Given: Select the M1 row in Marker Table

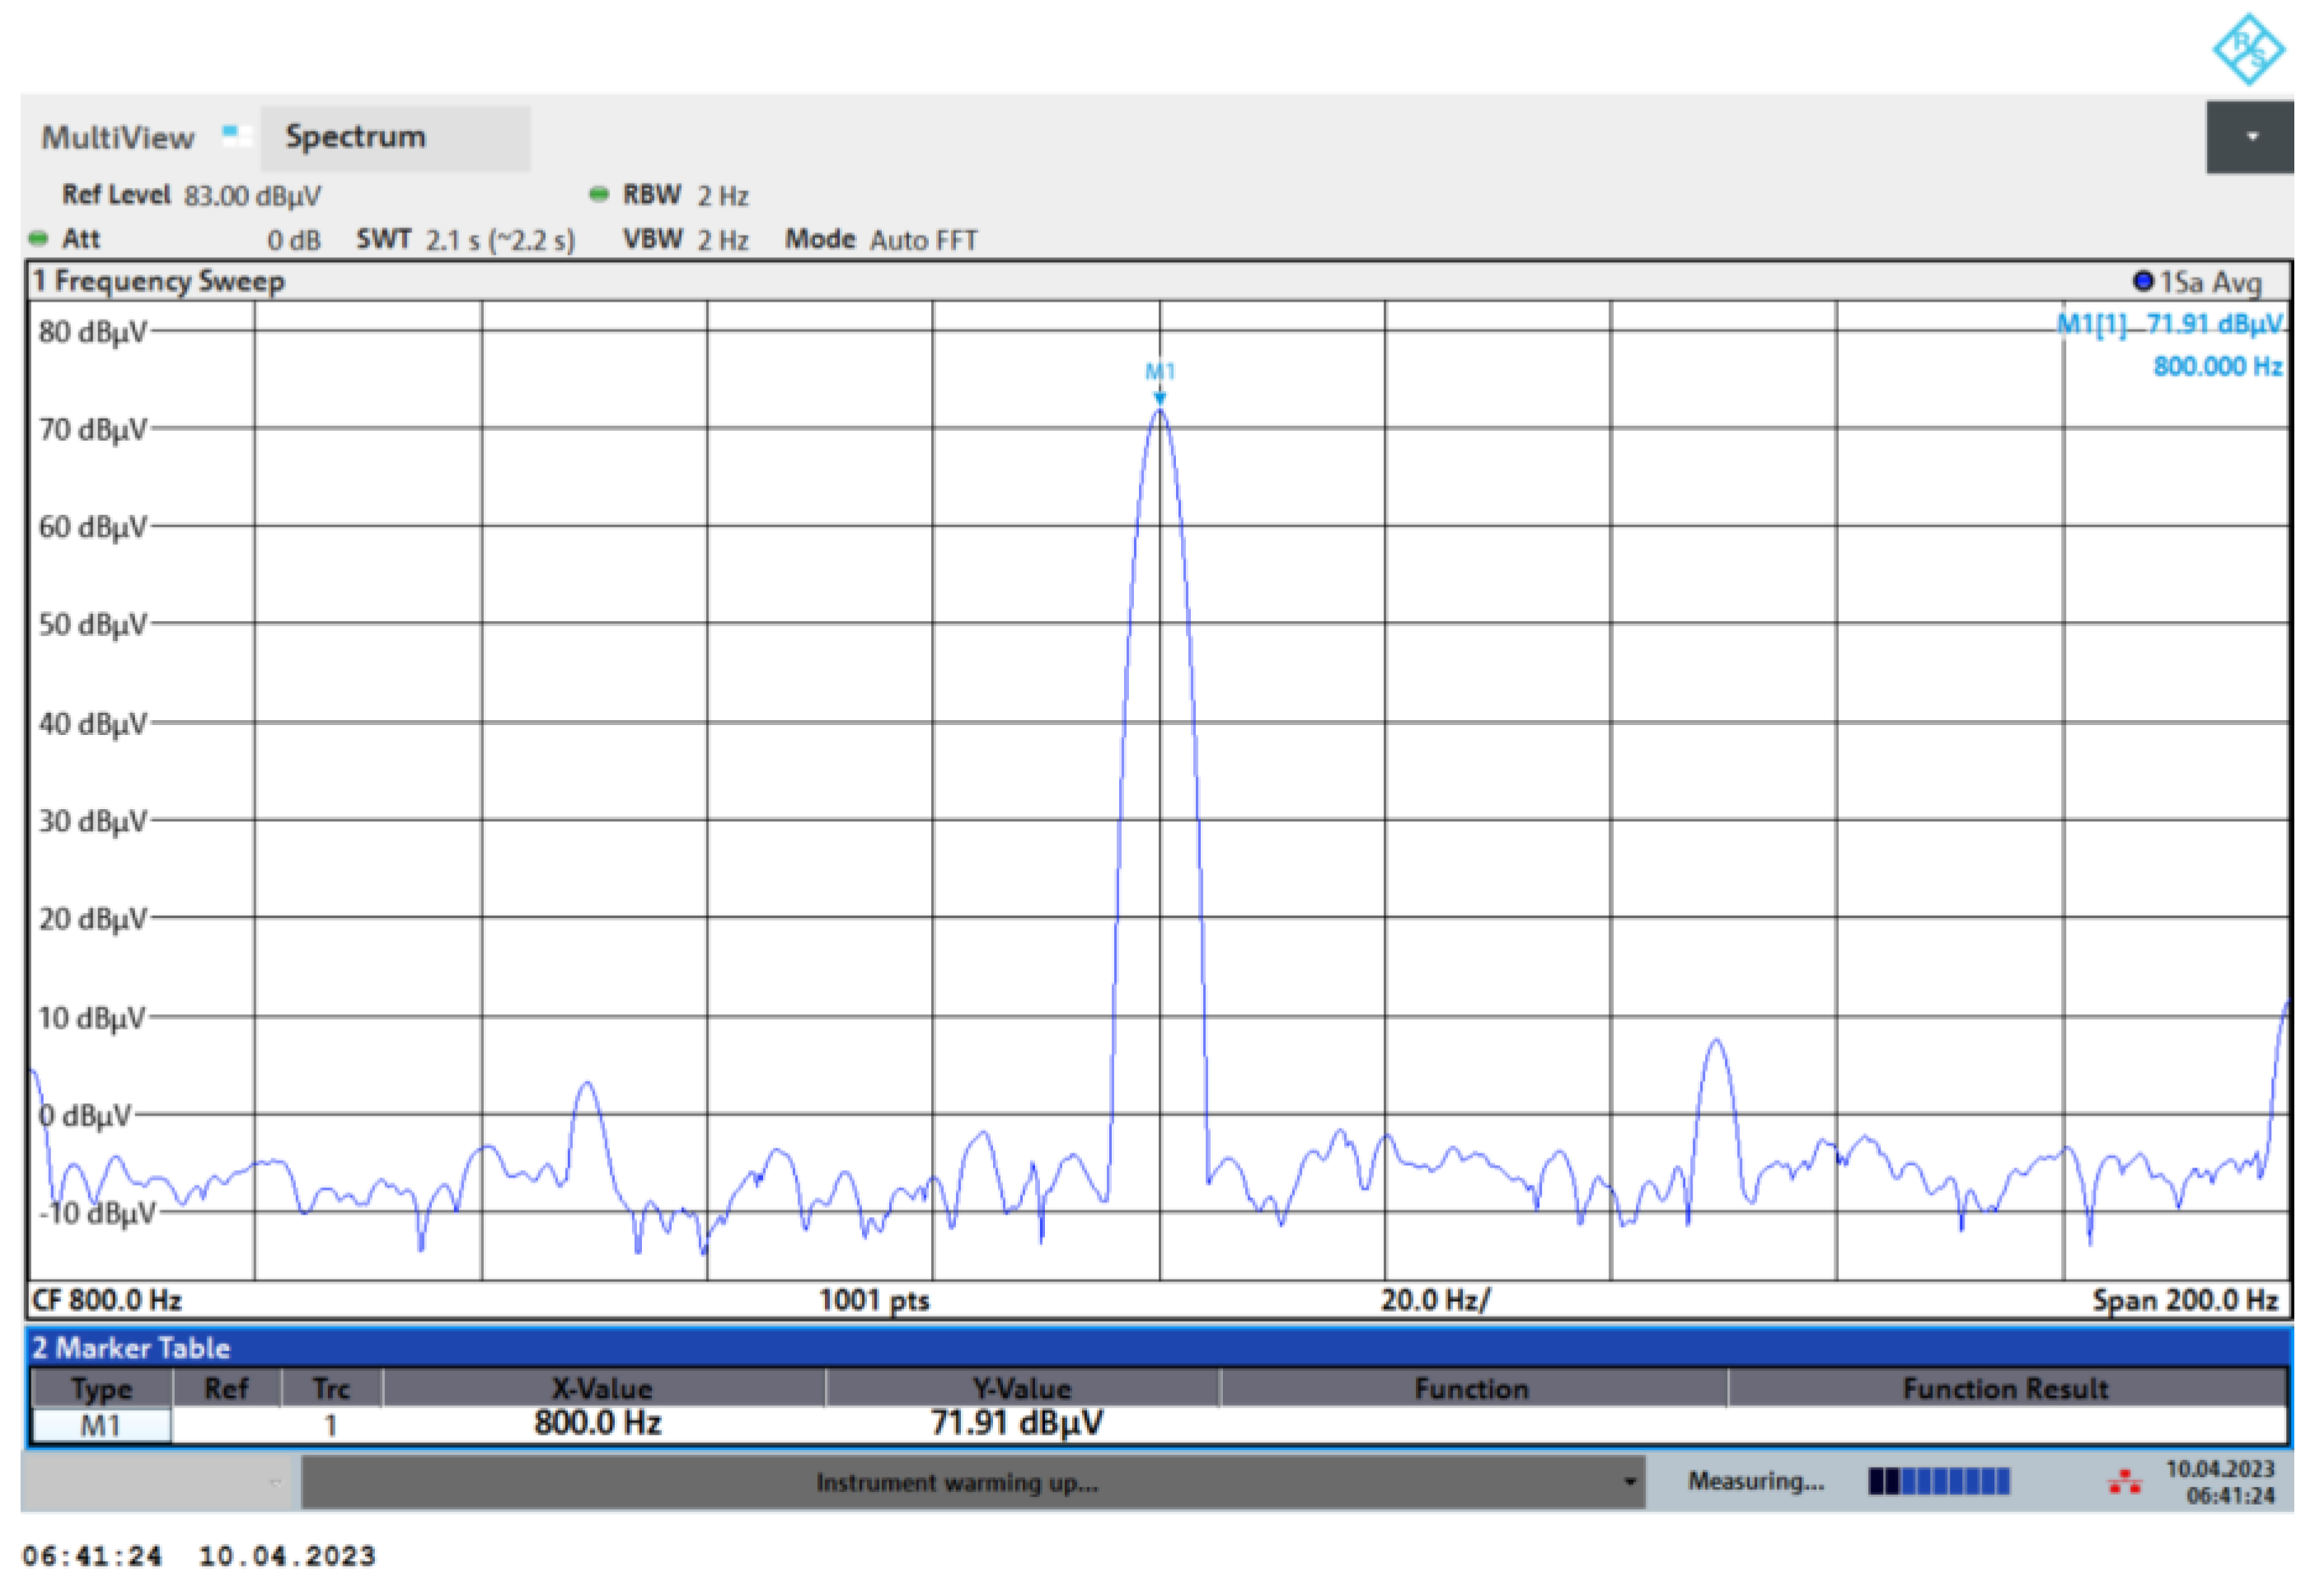Looking at the screenshot, I should point(100,1425).
